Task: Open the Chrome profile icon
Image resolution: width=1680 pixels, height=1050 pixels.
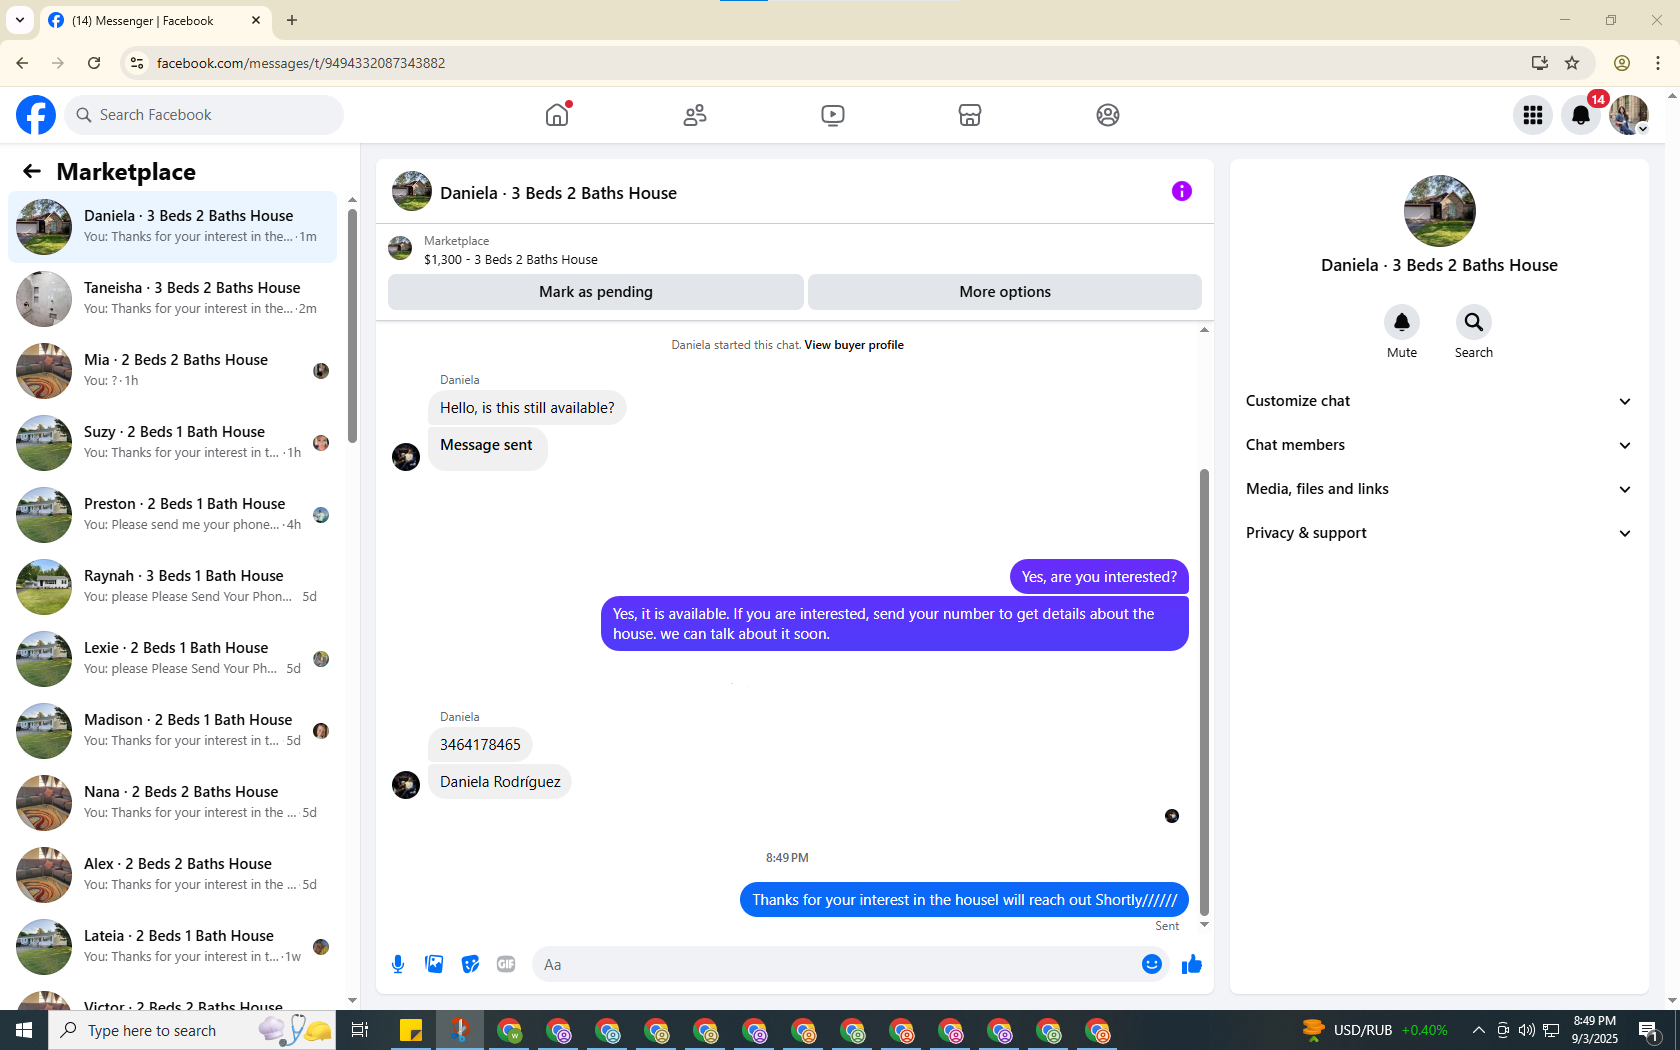Action: click(1622, 63)
